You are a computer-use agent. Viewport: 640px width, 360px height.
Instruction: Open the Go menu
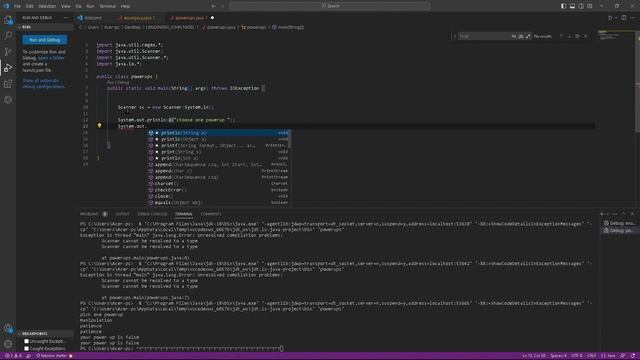click(x=78, y=6)
